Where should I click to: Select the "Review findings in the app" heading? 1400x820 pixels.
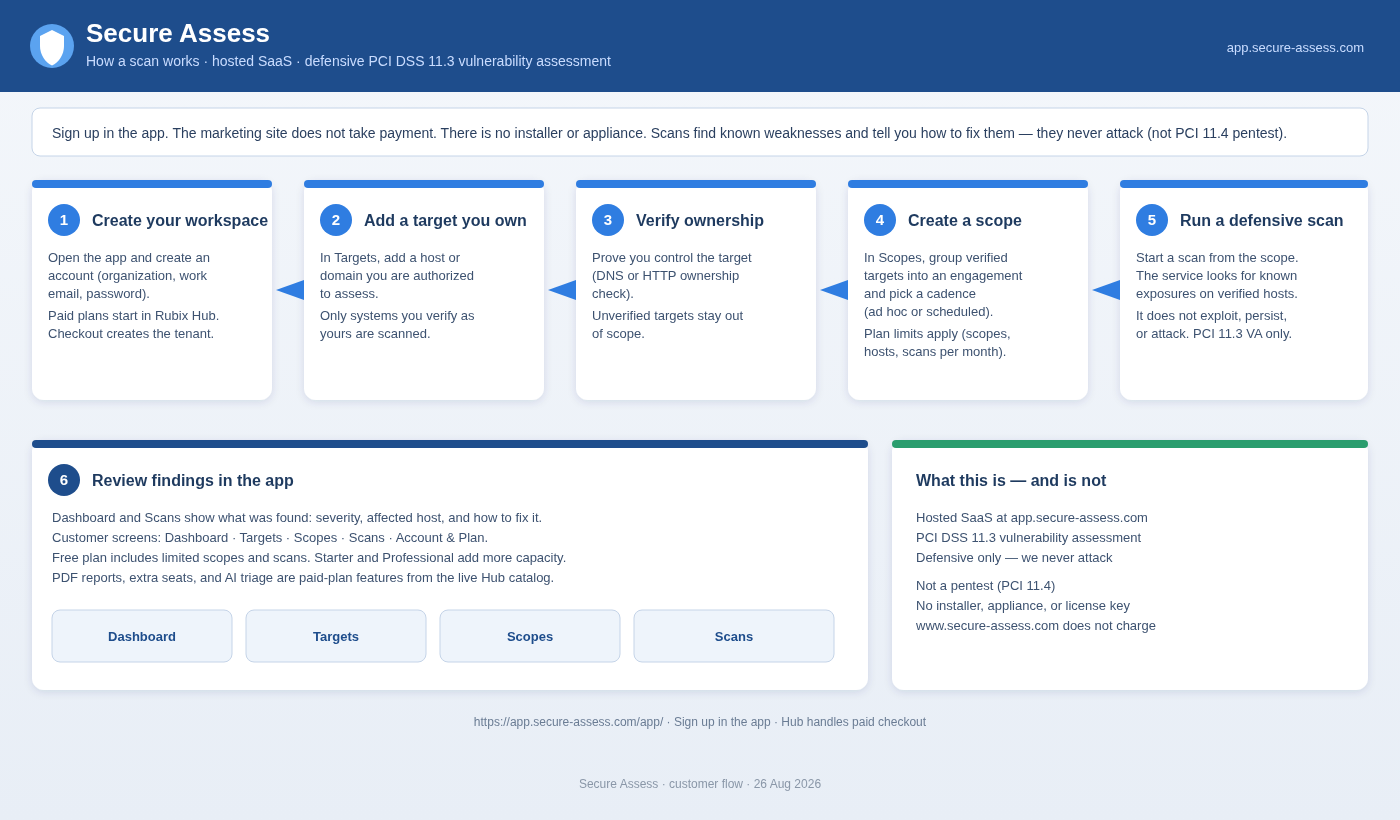click(193, 480)
